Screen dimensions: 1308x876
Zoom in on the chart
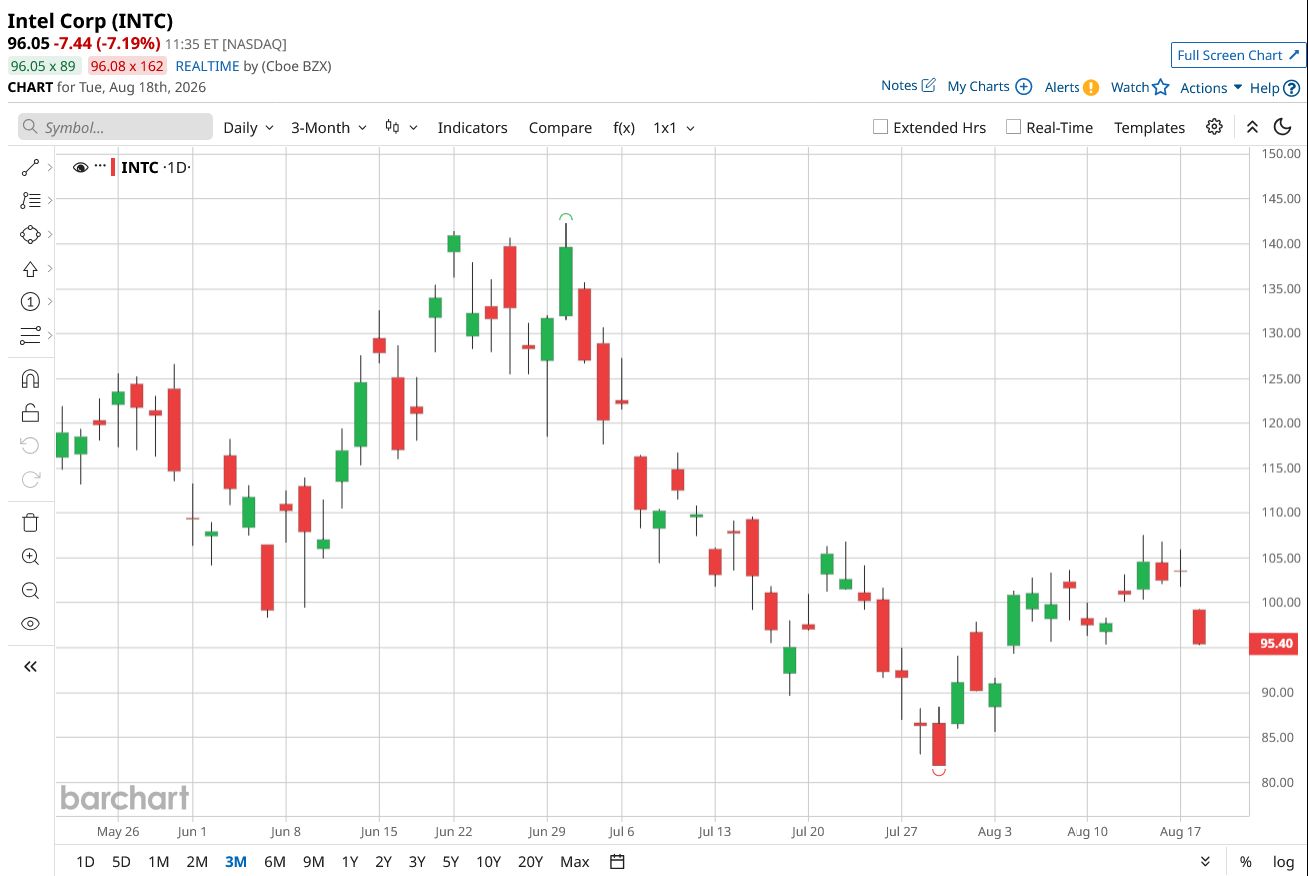click(30, 557)
